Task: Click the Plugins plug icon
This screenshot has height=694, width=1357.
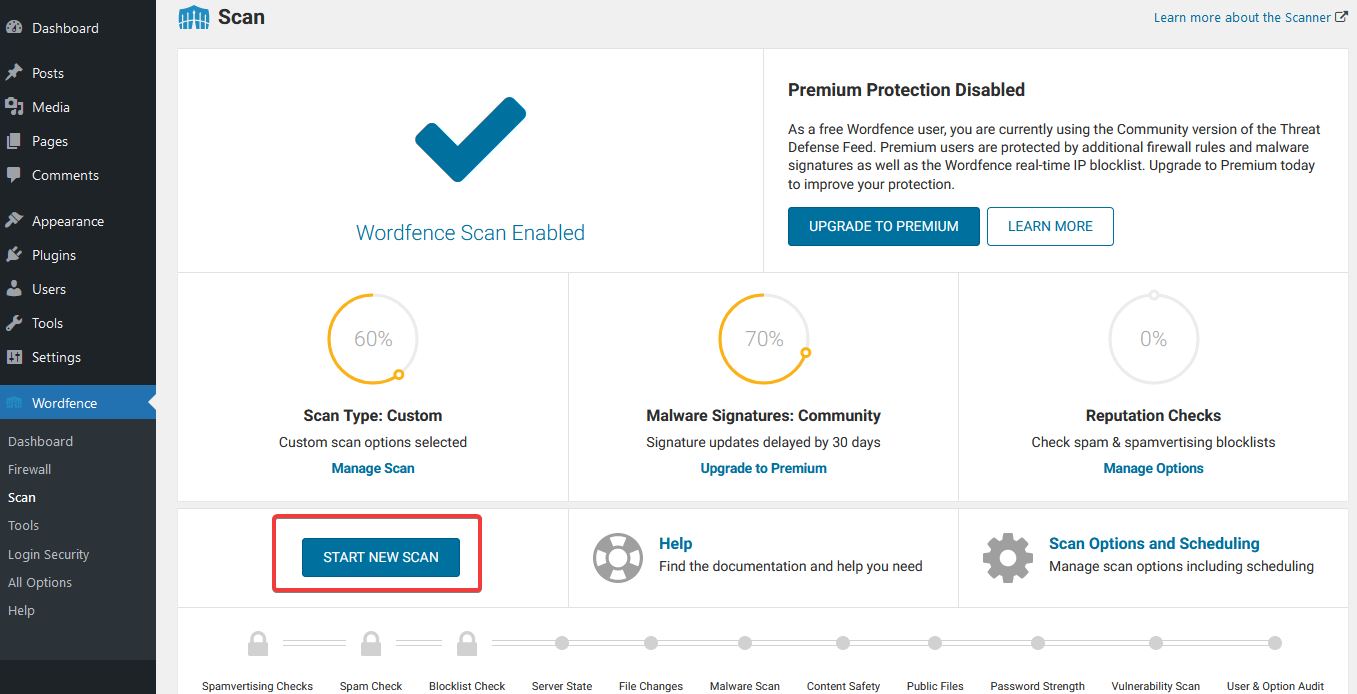Action: click(x=14, y=255)
